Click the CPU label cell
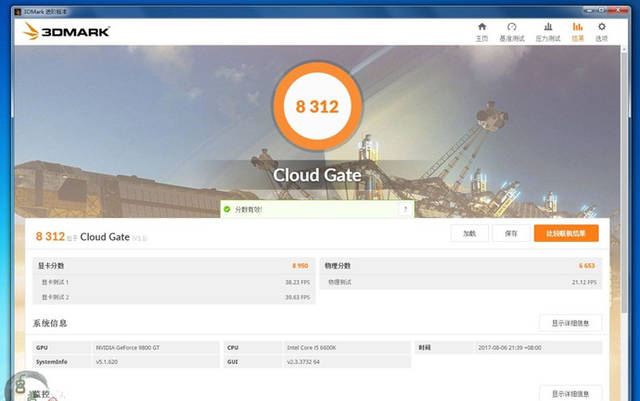The height and width of the screenshot is (401, 640). (253, 348)
